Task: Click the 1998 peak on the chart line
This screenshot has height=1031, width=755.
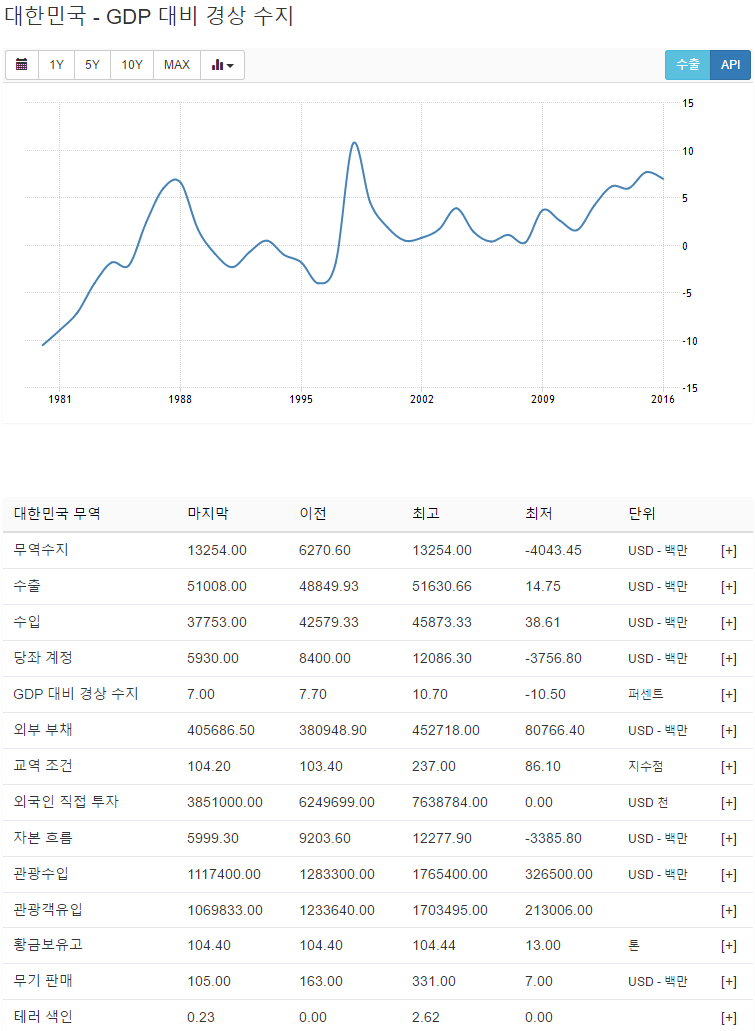Action: click(x=354, y=143)
